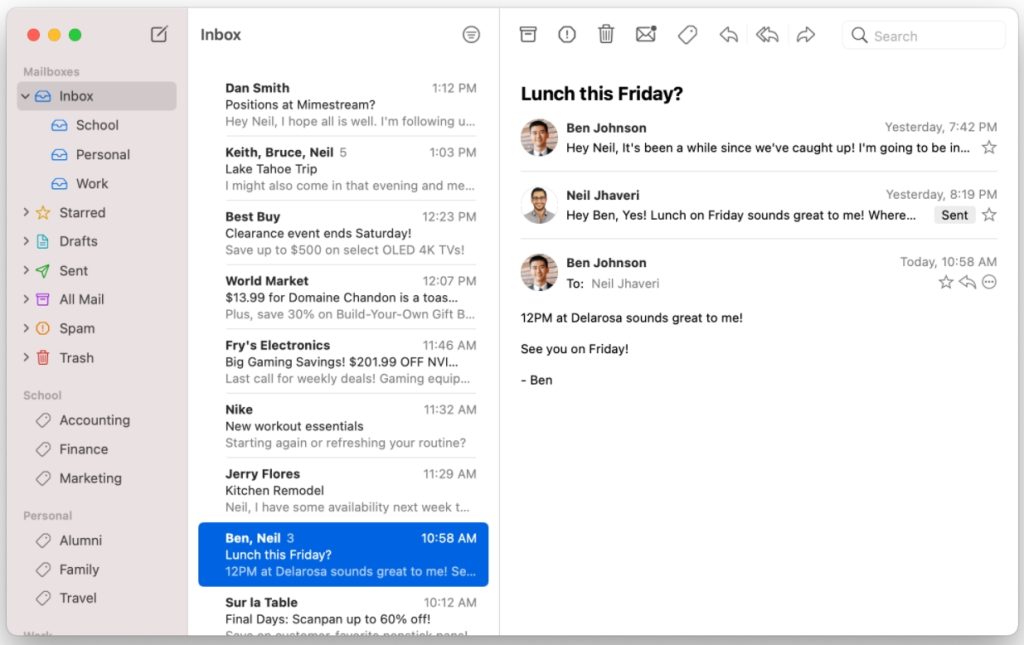
Task: Select the Finance label
Action: tap(83, 449)
